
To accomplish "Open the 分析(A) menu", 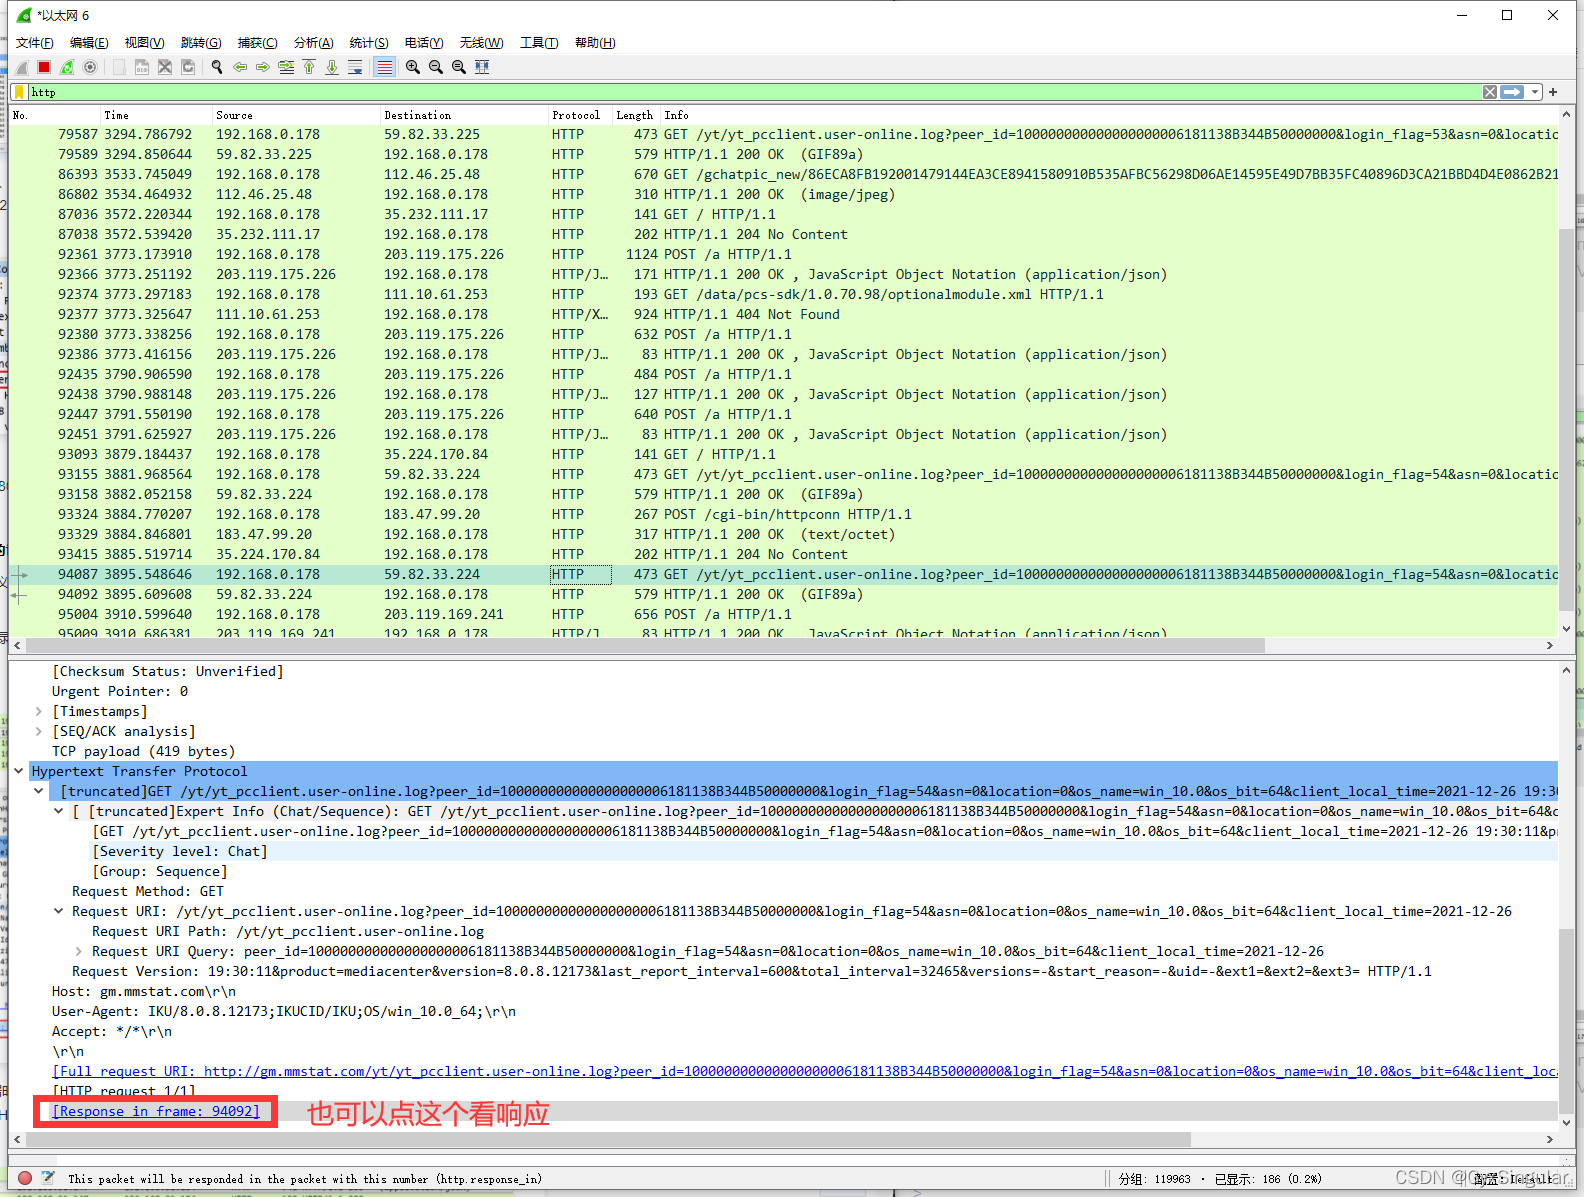I will point(313,43).
